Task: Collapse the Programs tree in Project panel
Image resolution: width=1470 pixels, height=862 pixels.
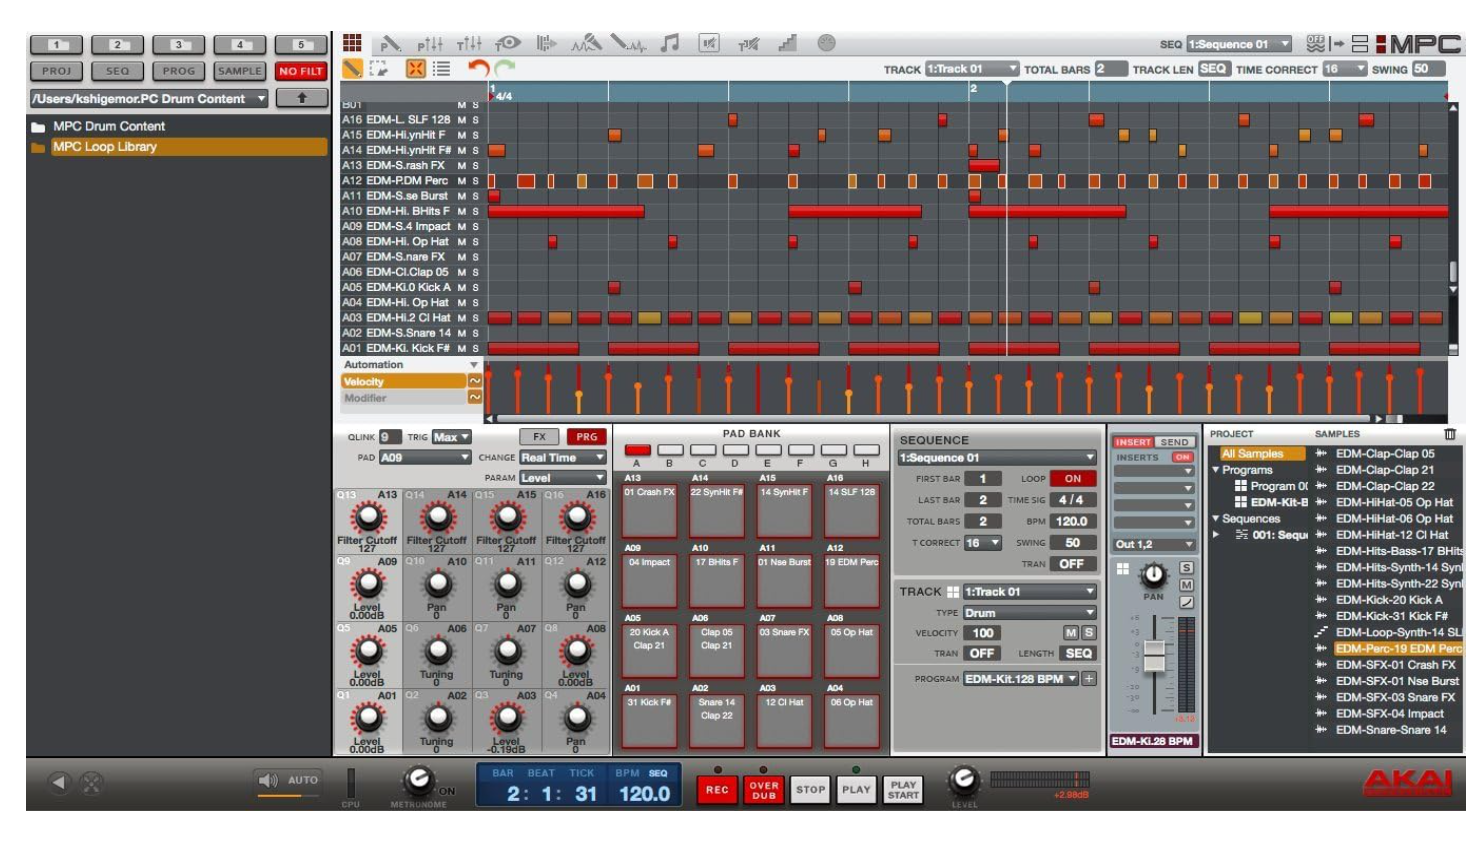Action: tap(1216, 470)
